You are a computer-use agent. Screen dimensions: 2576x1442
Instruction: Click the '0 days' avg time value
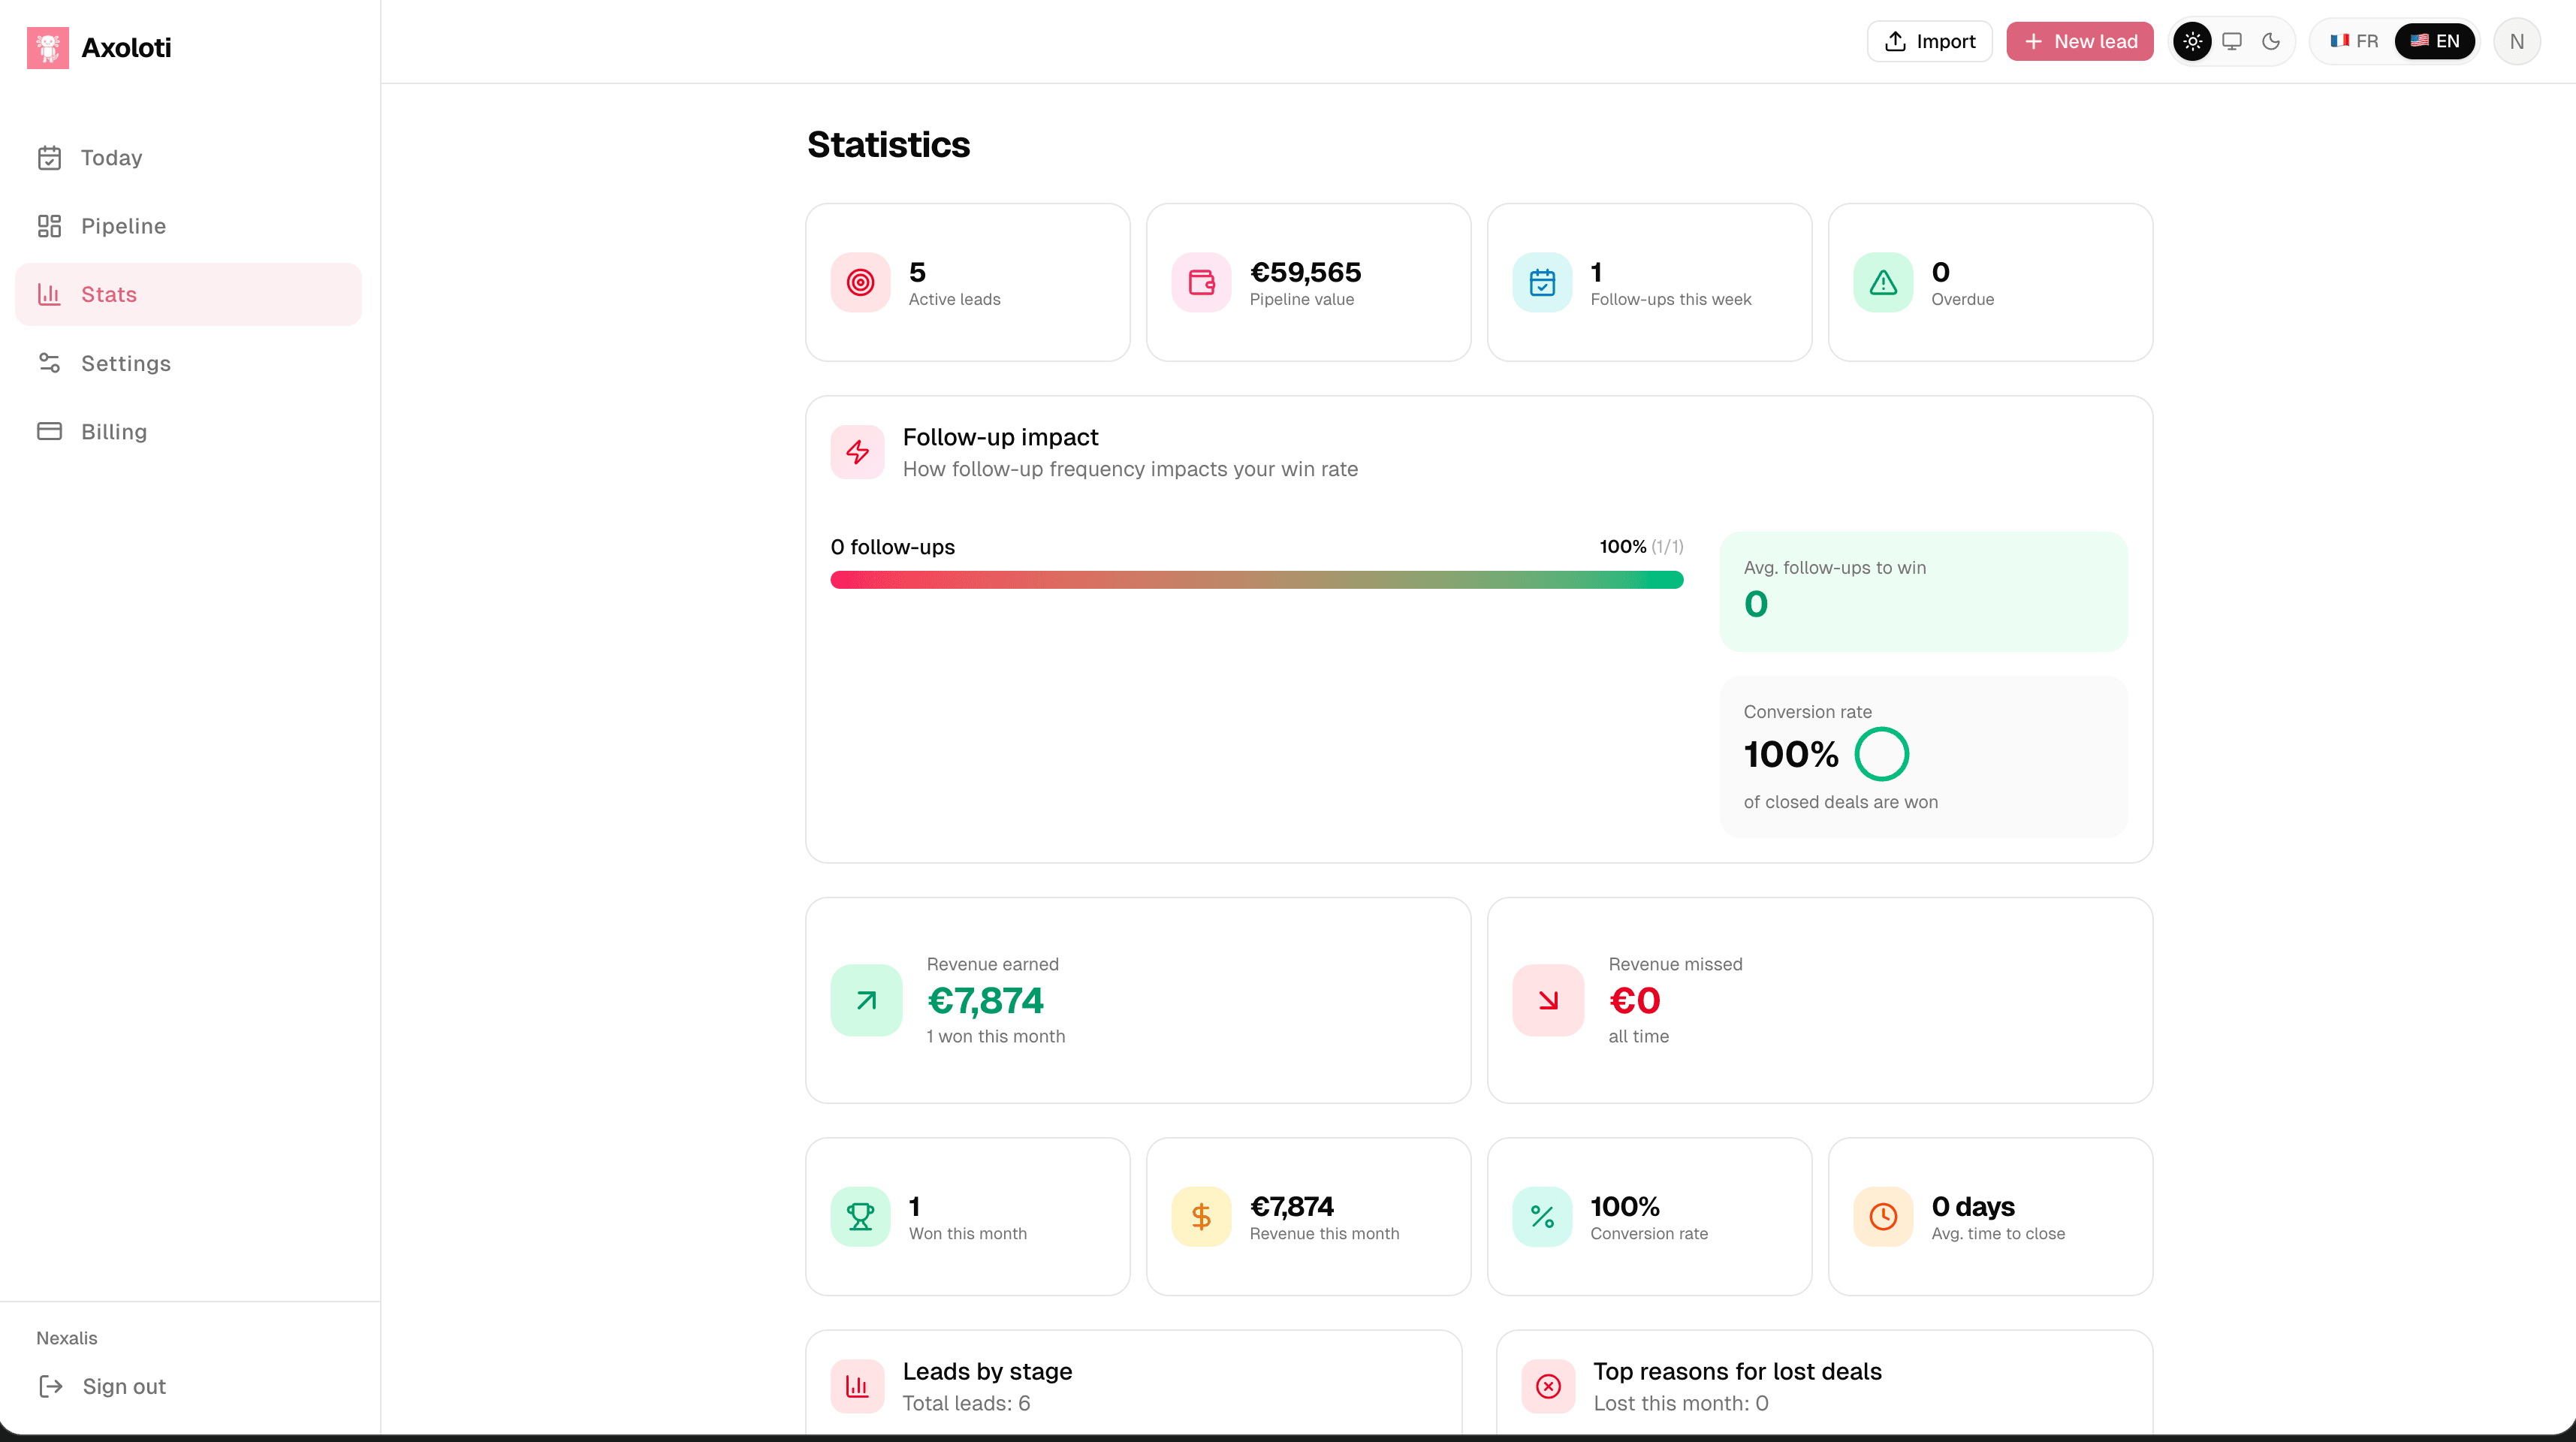tap(1972, 1206)
